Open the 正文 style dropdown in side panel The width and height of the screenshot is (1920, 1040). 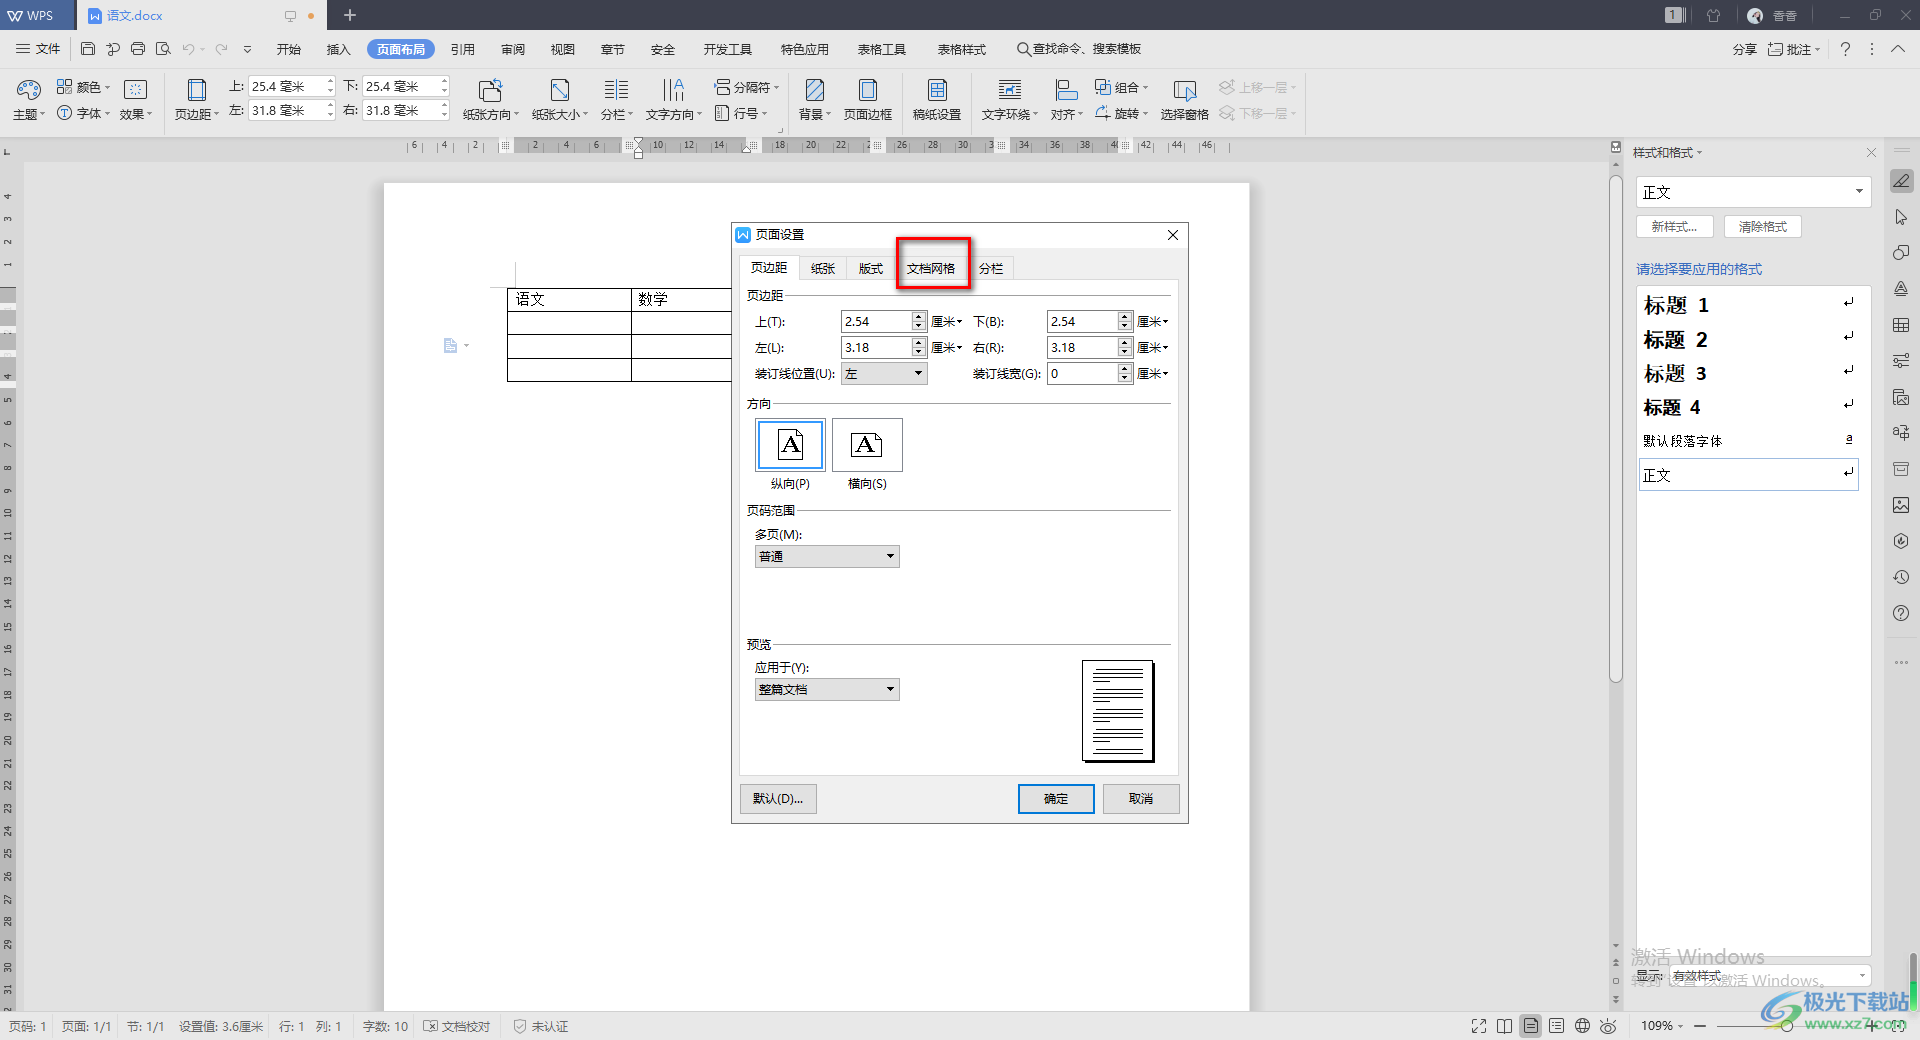[x=1753, y=192]
